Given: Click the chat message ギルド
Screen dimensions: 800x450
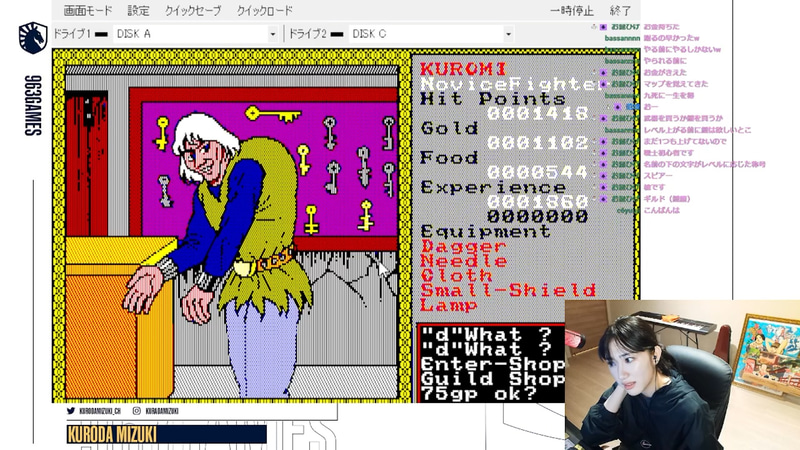Looking at the screenshot, I should tap(666, 198).
